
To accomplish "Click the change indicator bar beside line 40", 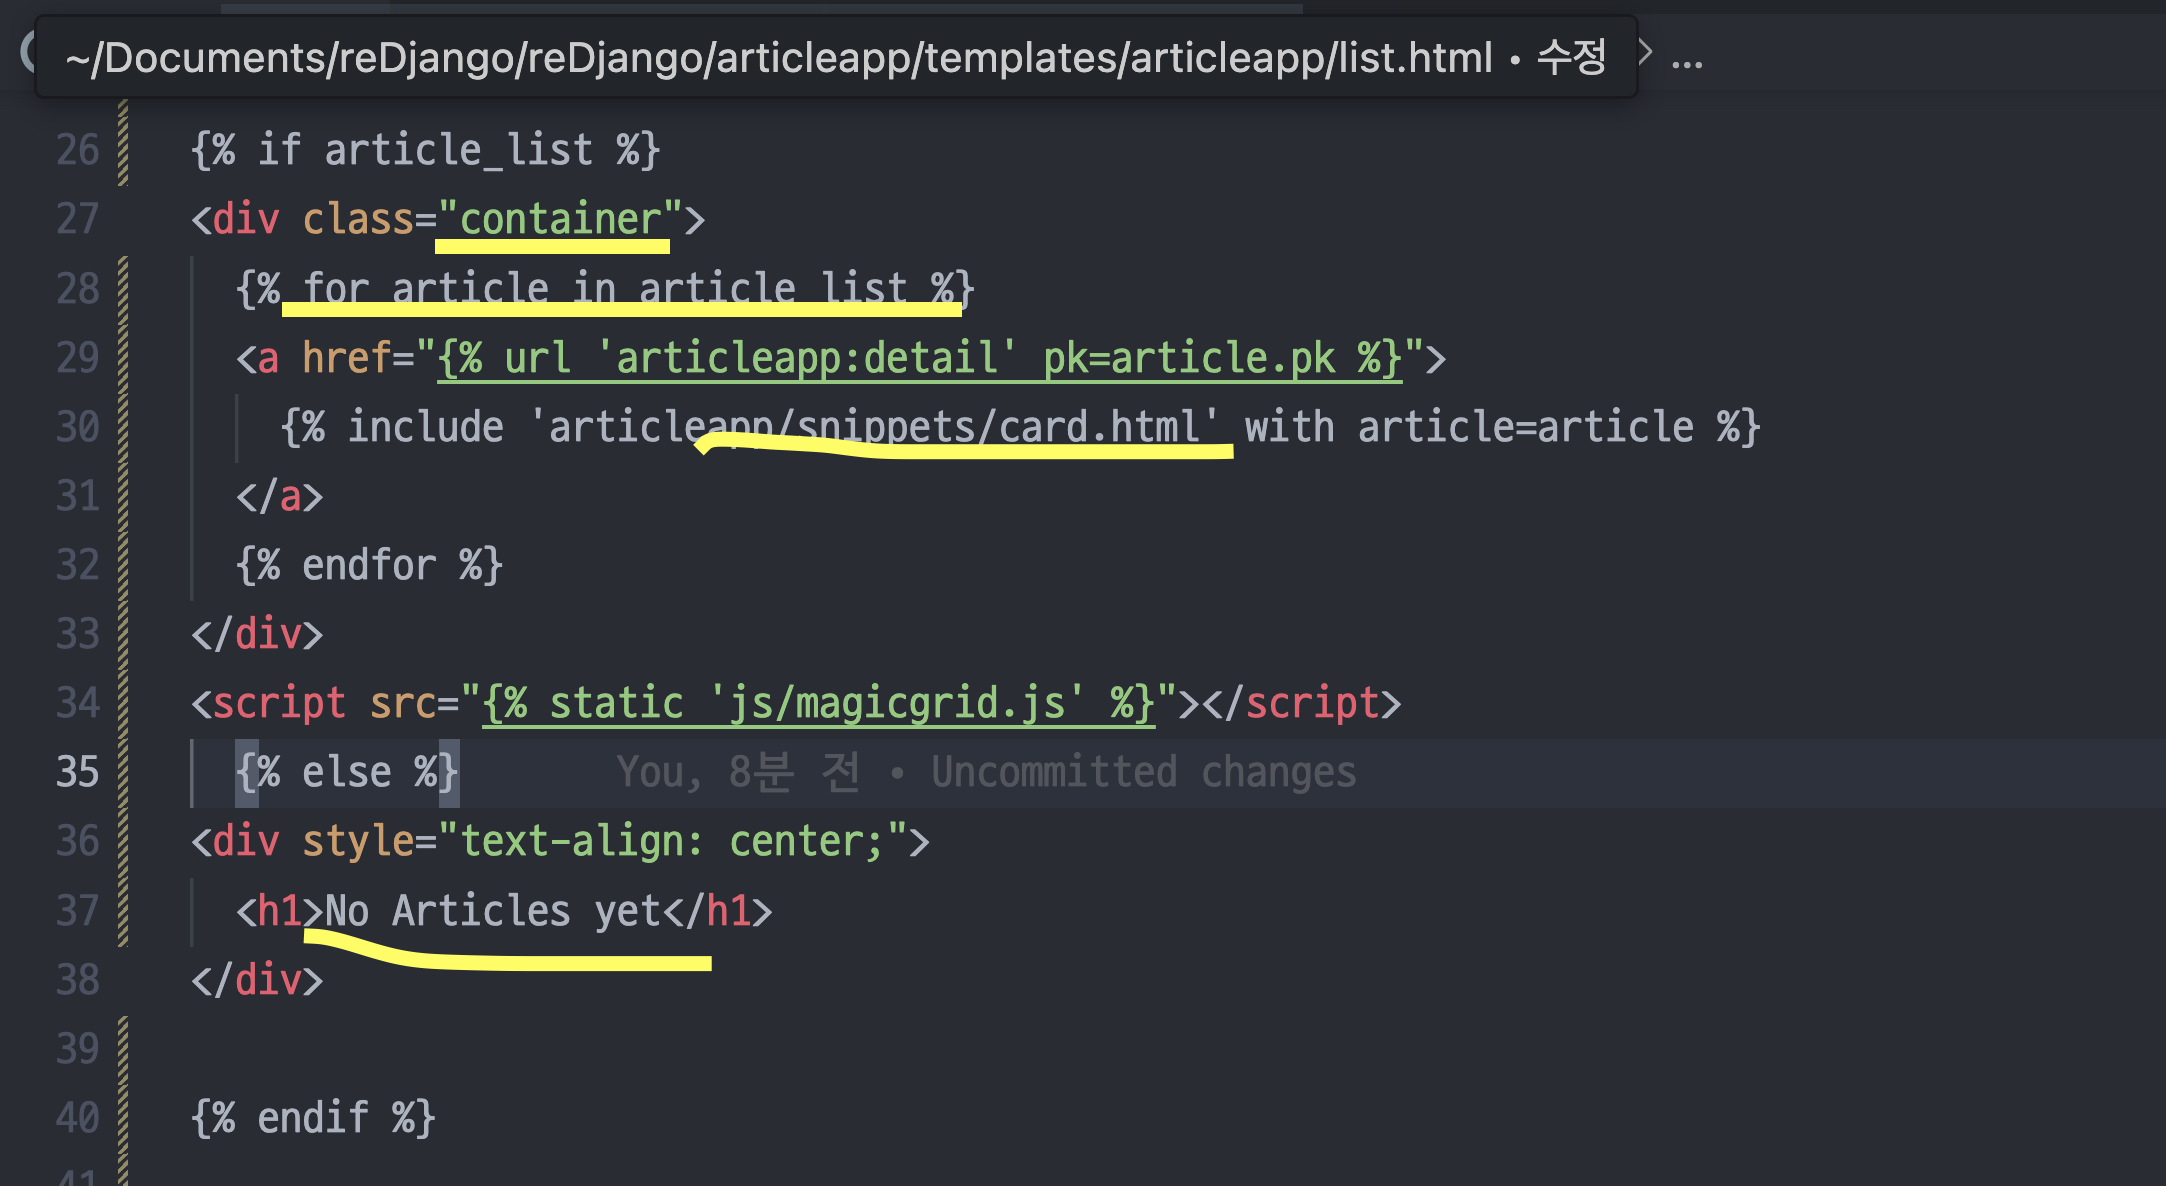I will (x=123, y=1118).
